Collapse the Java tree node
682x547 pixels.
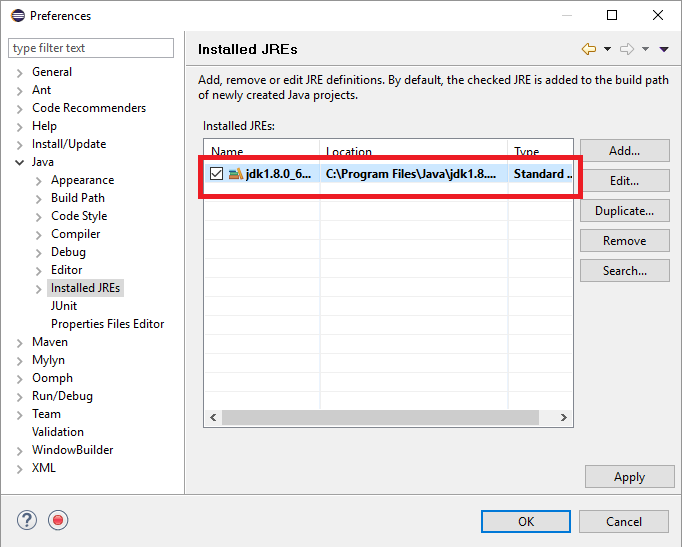19,163
